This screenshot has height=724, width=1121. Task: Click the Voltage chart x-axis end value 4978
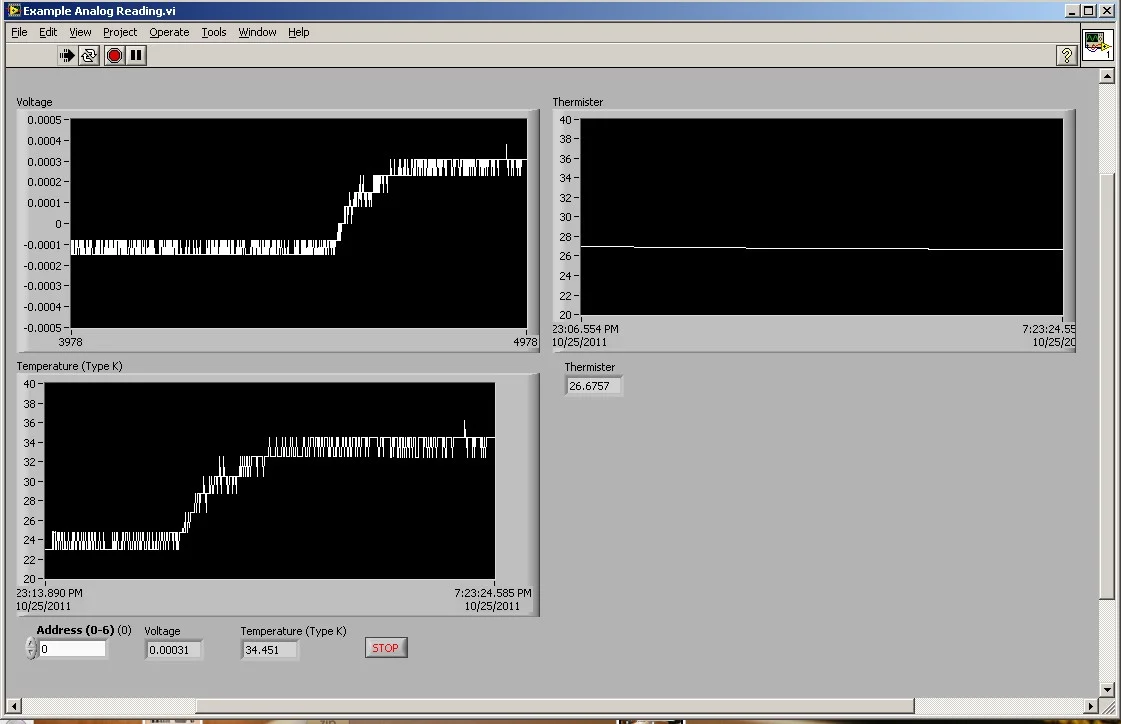[x=525, y=342]
